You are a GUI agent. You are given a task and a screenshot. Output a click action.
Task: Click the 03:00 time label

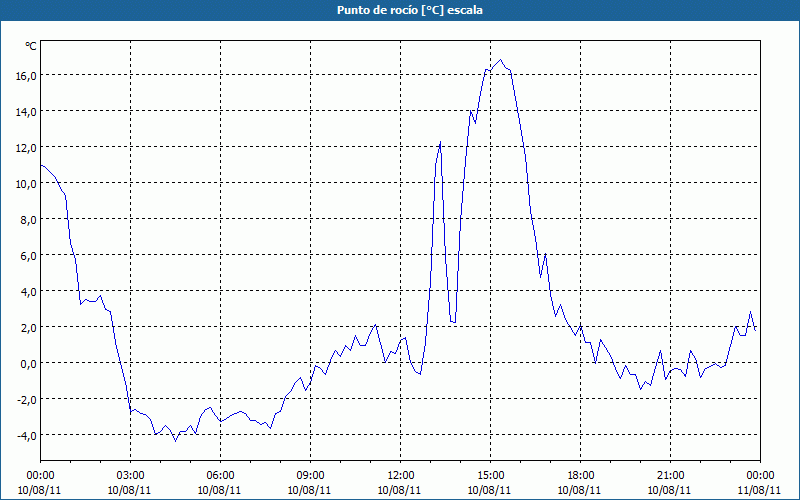[x=130, y=475]
